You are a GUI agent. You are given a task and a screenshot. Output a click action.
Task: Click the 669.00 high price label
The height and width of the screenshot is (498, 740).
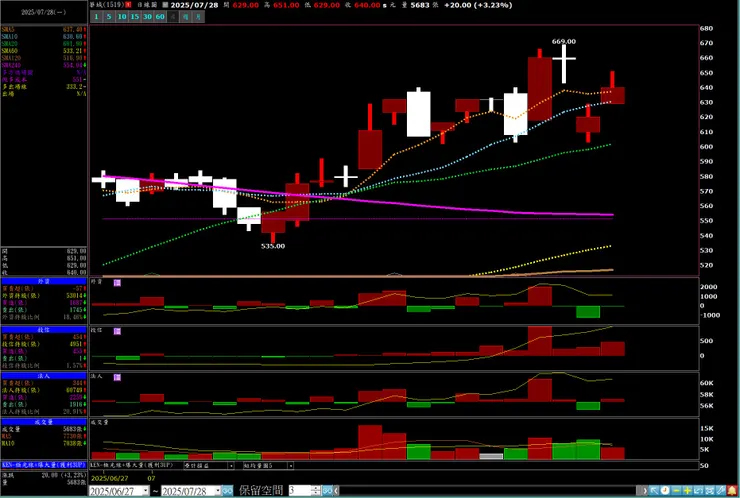pyautogui.click(x=563, y=42)
